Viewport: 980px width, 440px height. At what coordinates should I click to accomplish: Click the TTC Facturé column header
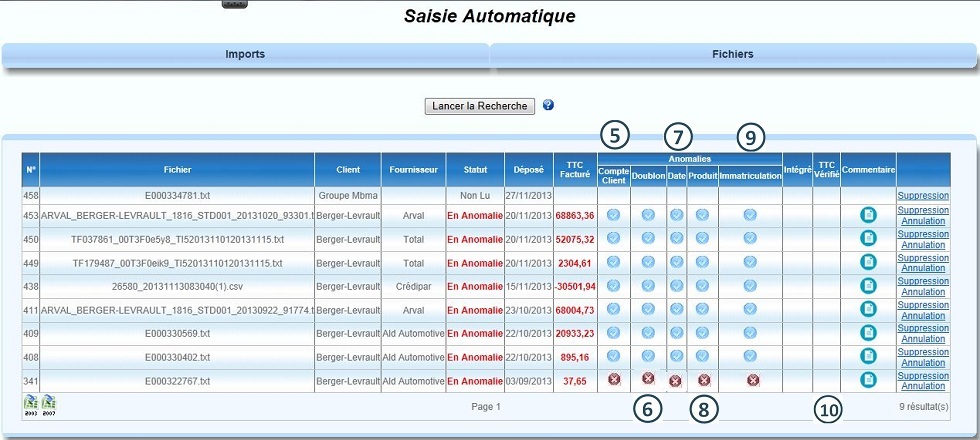575,169
